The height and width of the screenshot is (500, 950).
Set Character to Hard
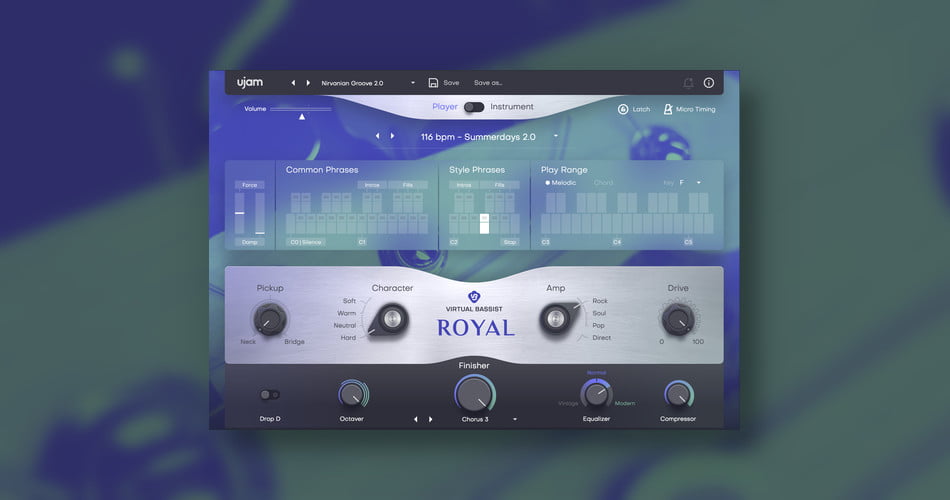pos(348,338)
